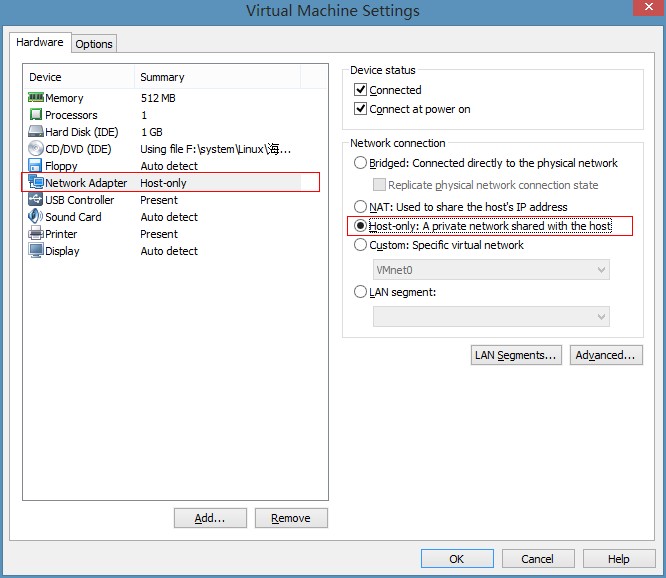This screenshot has width=666, height=578.
Task: Select the USB Controller icon
Action: point(36,200)
